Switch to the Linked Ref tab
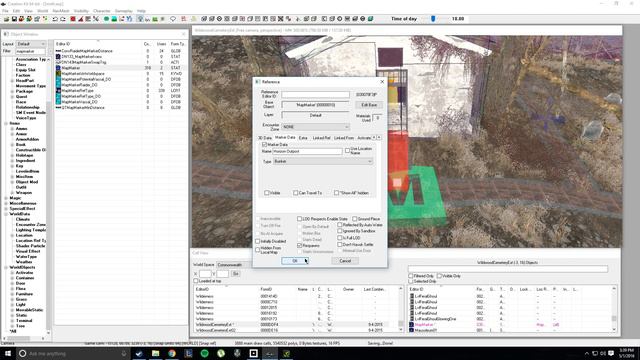 [321, 138]
